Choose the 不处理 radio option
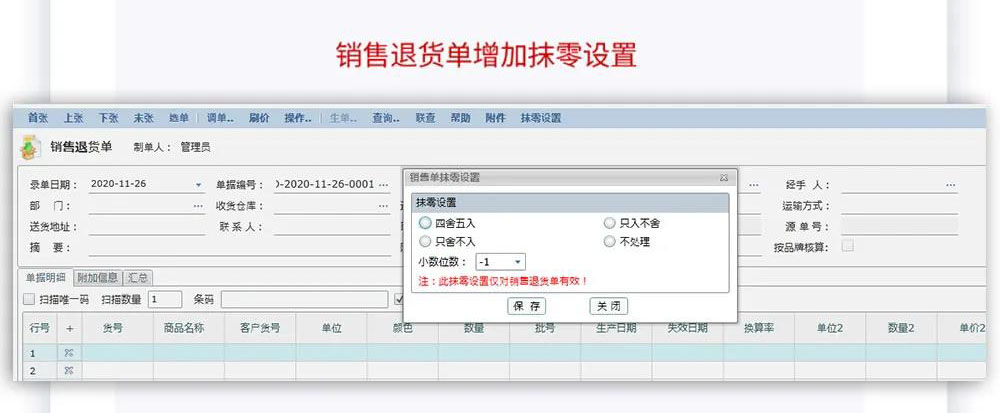The width and height of the screenshot is (1000, 413). point(610,241)
